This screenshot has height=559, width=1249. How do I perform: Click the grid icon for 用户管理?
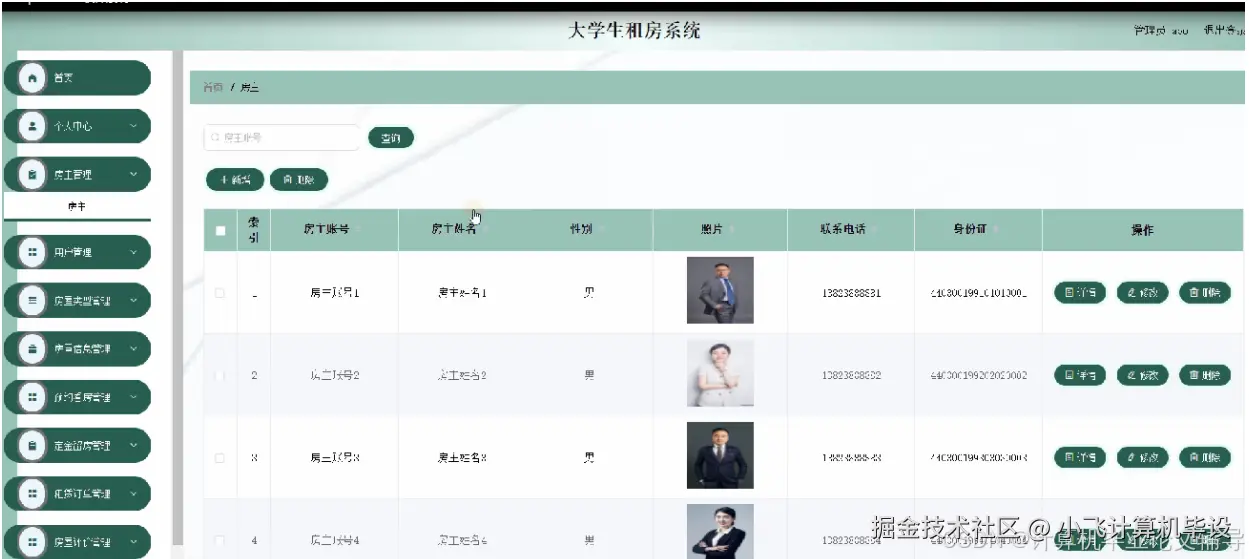(x=32, y=252)
